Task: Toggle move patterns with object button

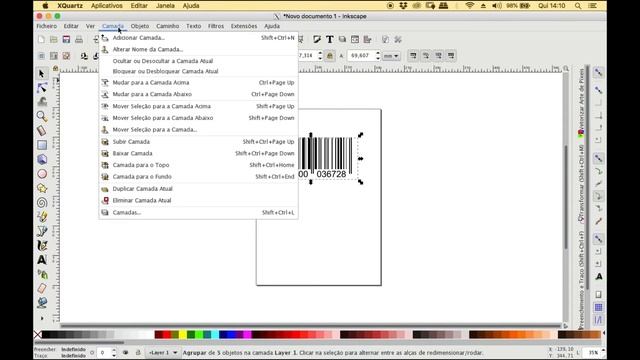Action: 451,56
